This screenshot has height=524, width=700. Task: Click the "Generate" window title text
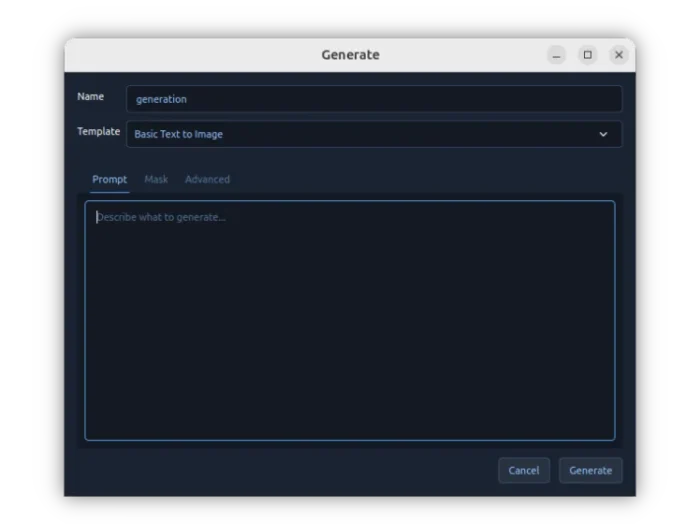350,55
